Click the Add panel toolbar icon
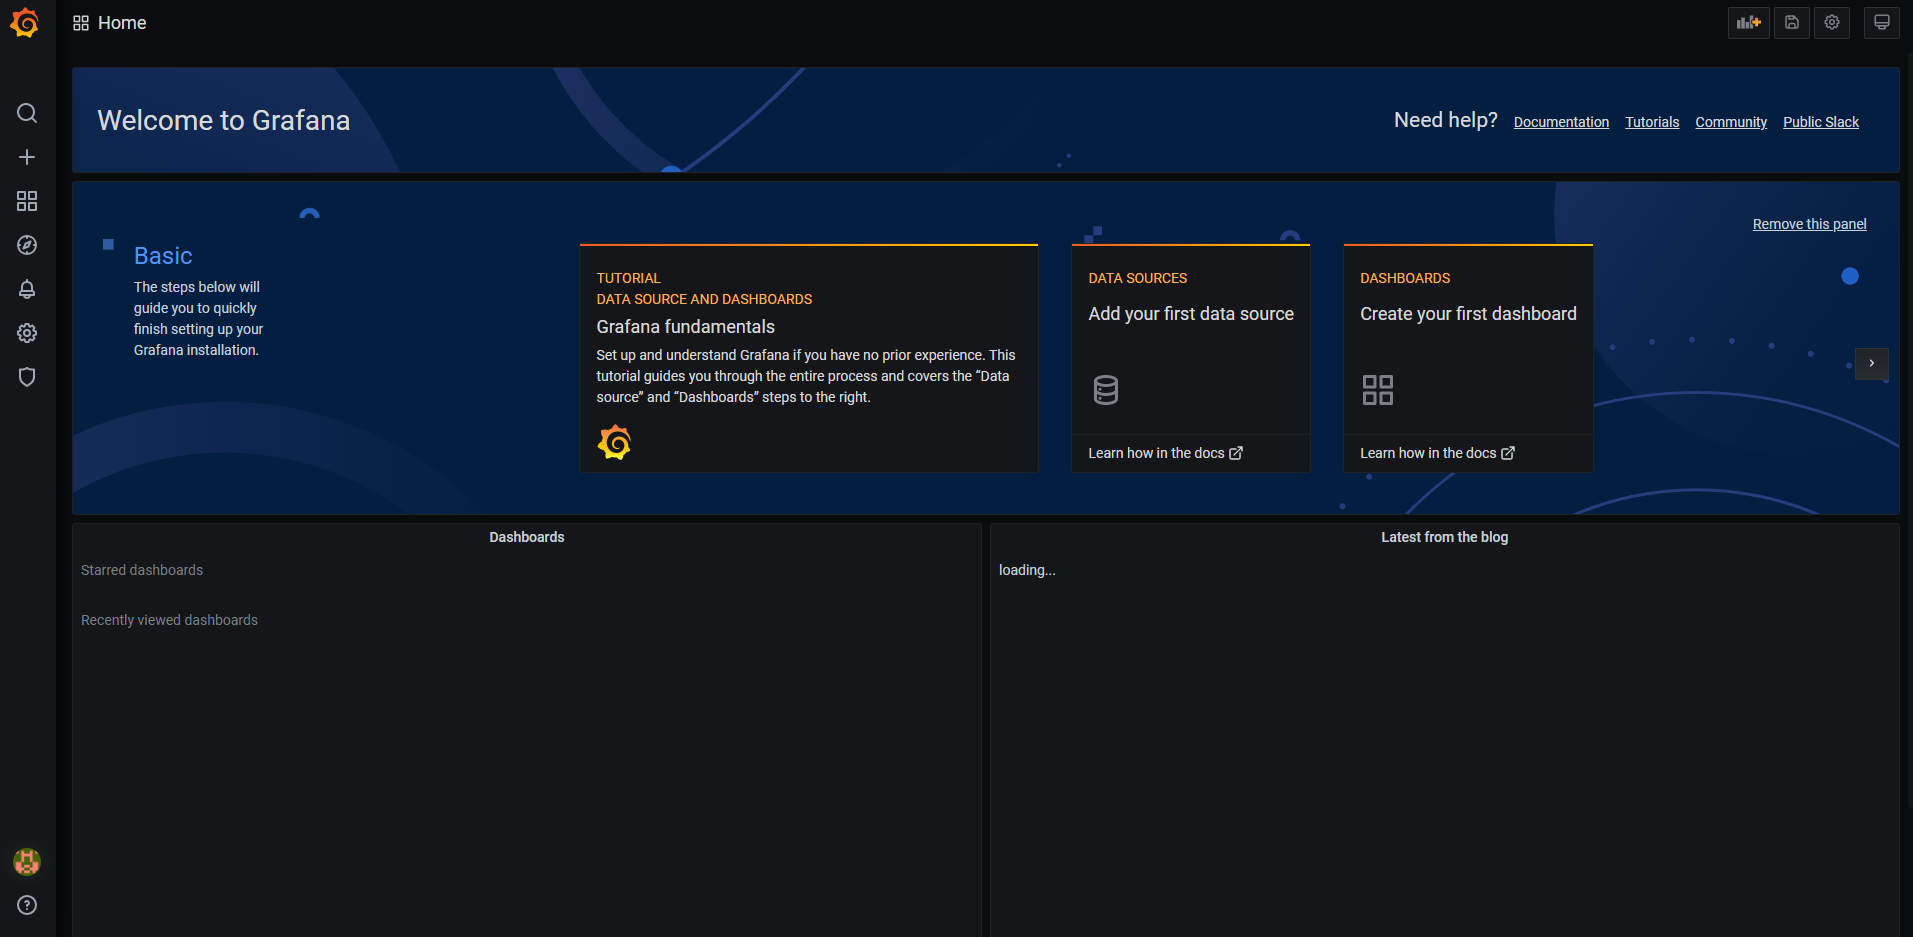Viewport: 1913px width, 937px height. [1749, 22]
